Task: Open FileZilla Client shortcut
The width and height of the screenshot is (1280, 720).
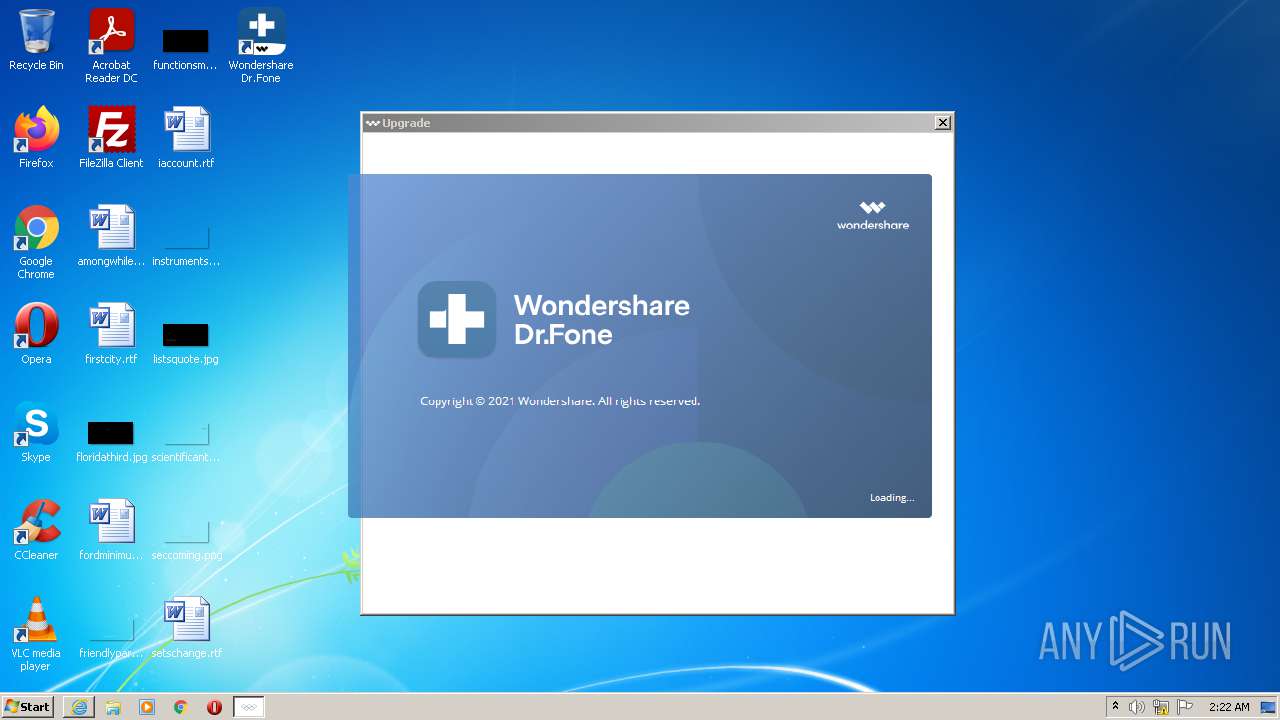Action: 111,137
